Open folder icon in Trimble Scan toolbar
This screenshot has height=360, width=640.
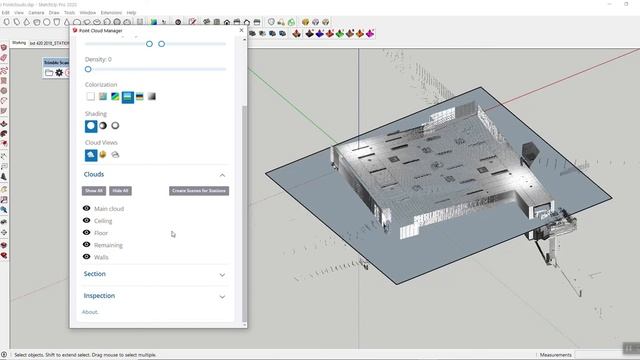(x=49, y=73)
